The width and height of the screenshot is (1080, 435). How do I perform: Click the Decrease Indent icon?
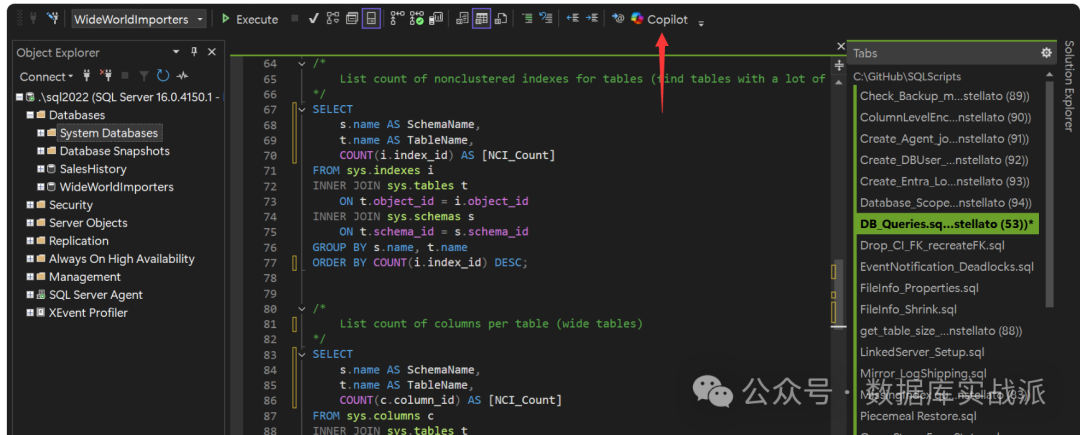click(572, 19)
